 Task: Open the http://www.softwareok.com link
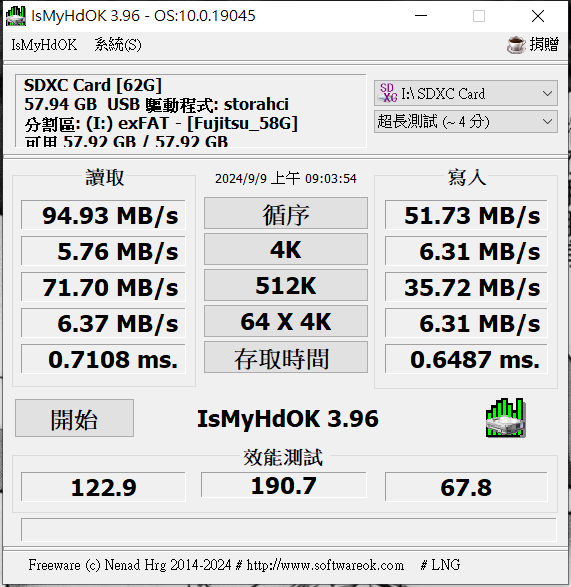tap(325, 565)
